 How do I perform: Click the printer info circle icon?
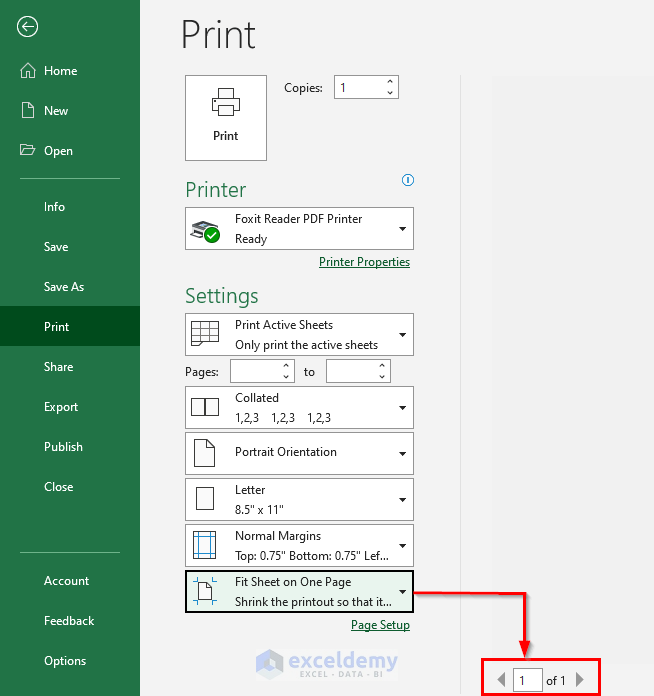(x=408, y=180)
